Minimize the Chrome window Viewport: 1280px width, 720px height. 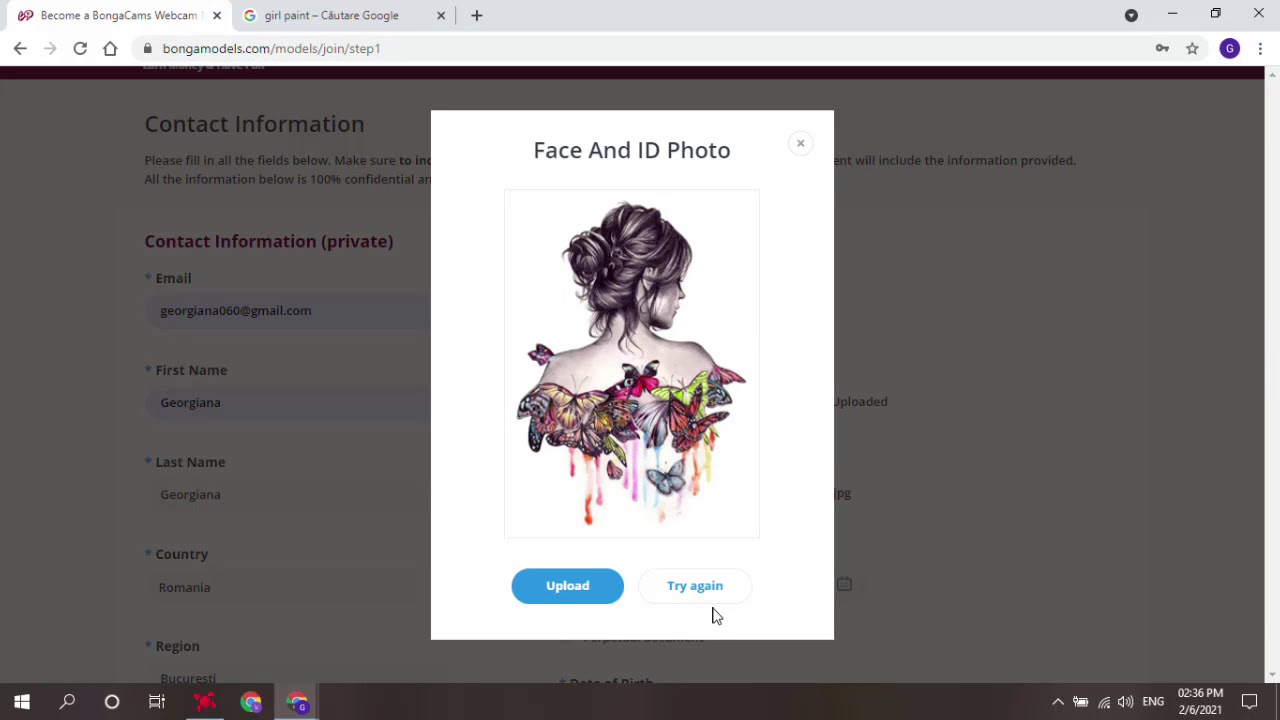click(x=1172, y=14)
